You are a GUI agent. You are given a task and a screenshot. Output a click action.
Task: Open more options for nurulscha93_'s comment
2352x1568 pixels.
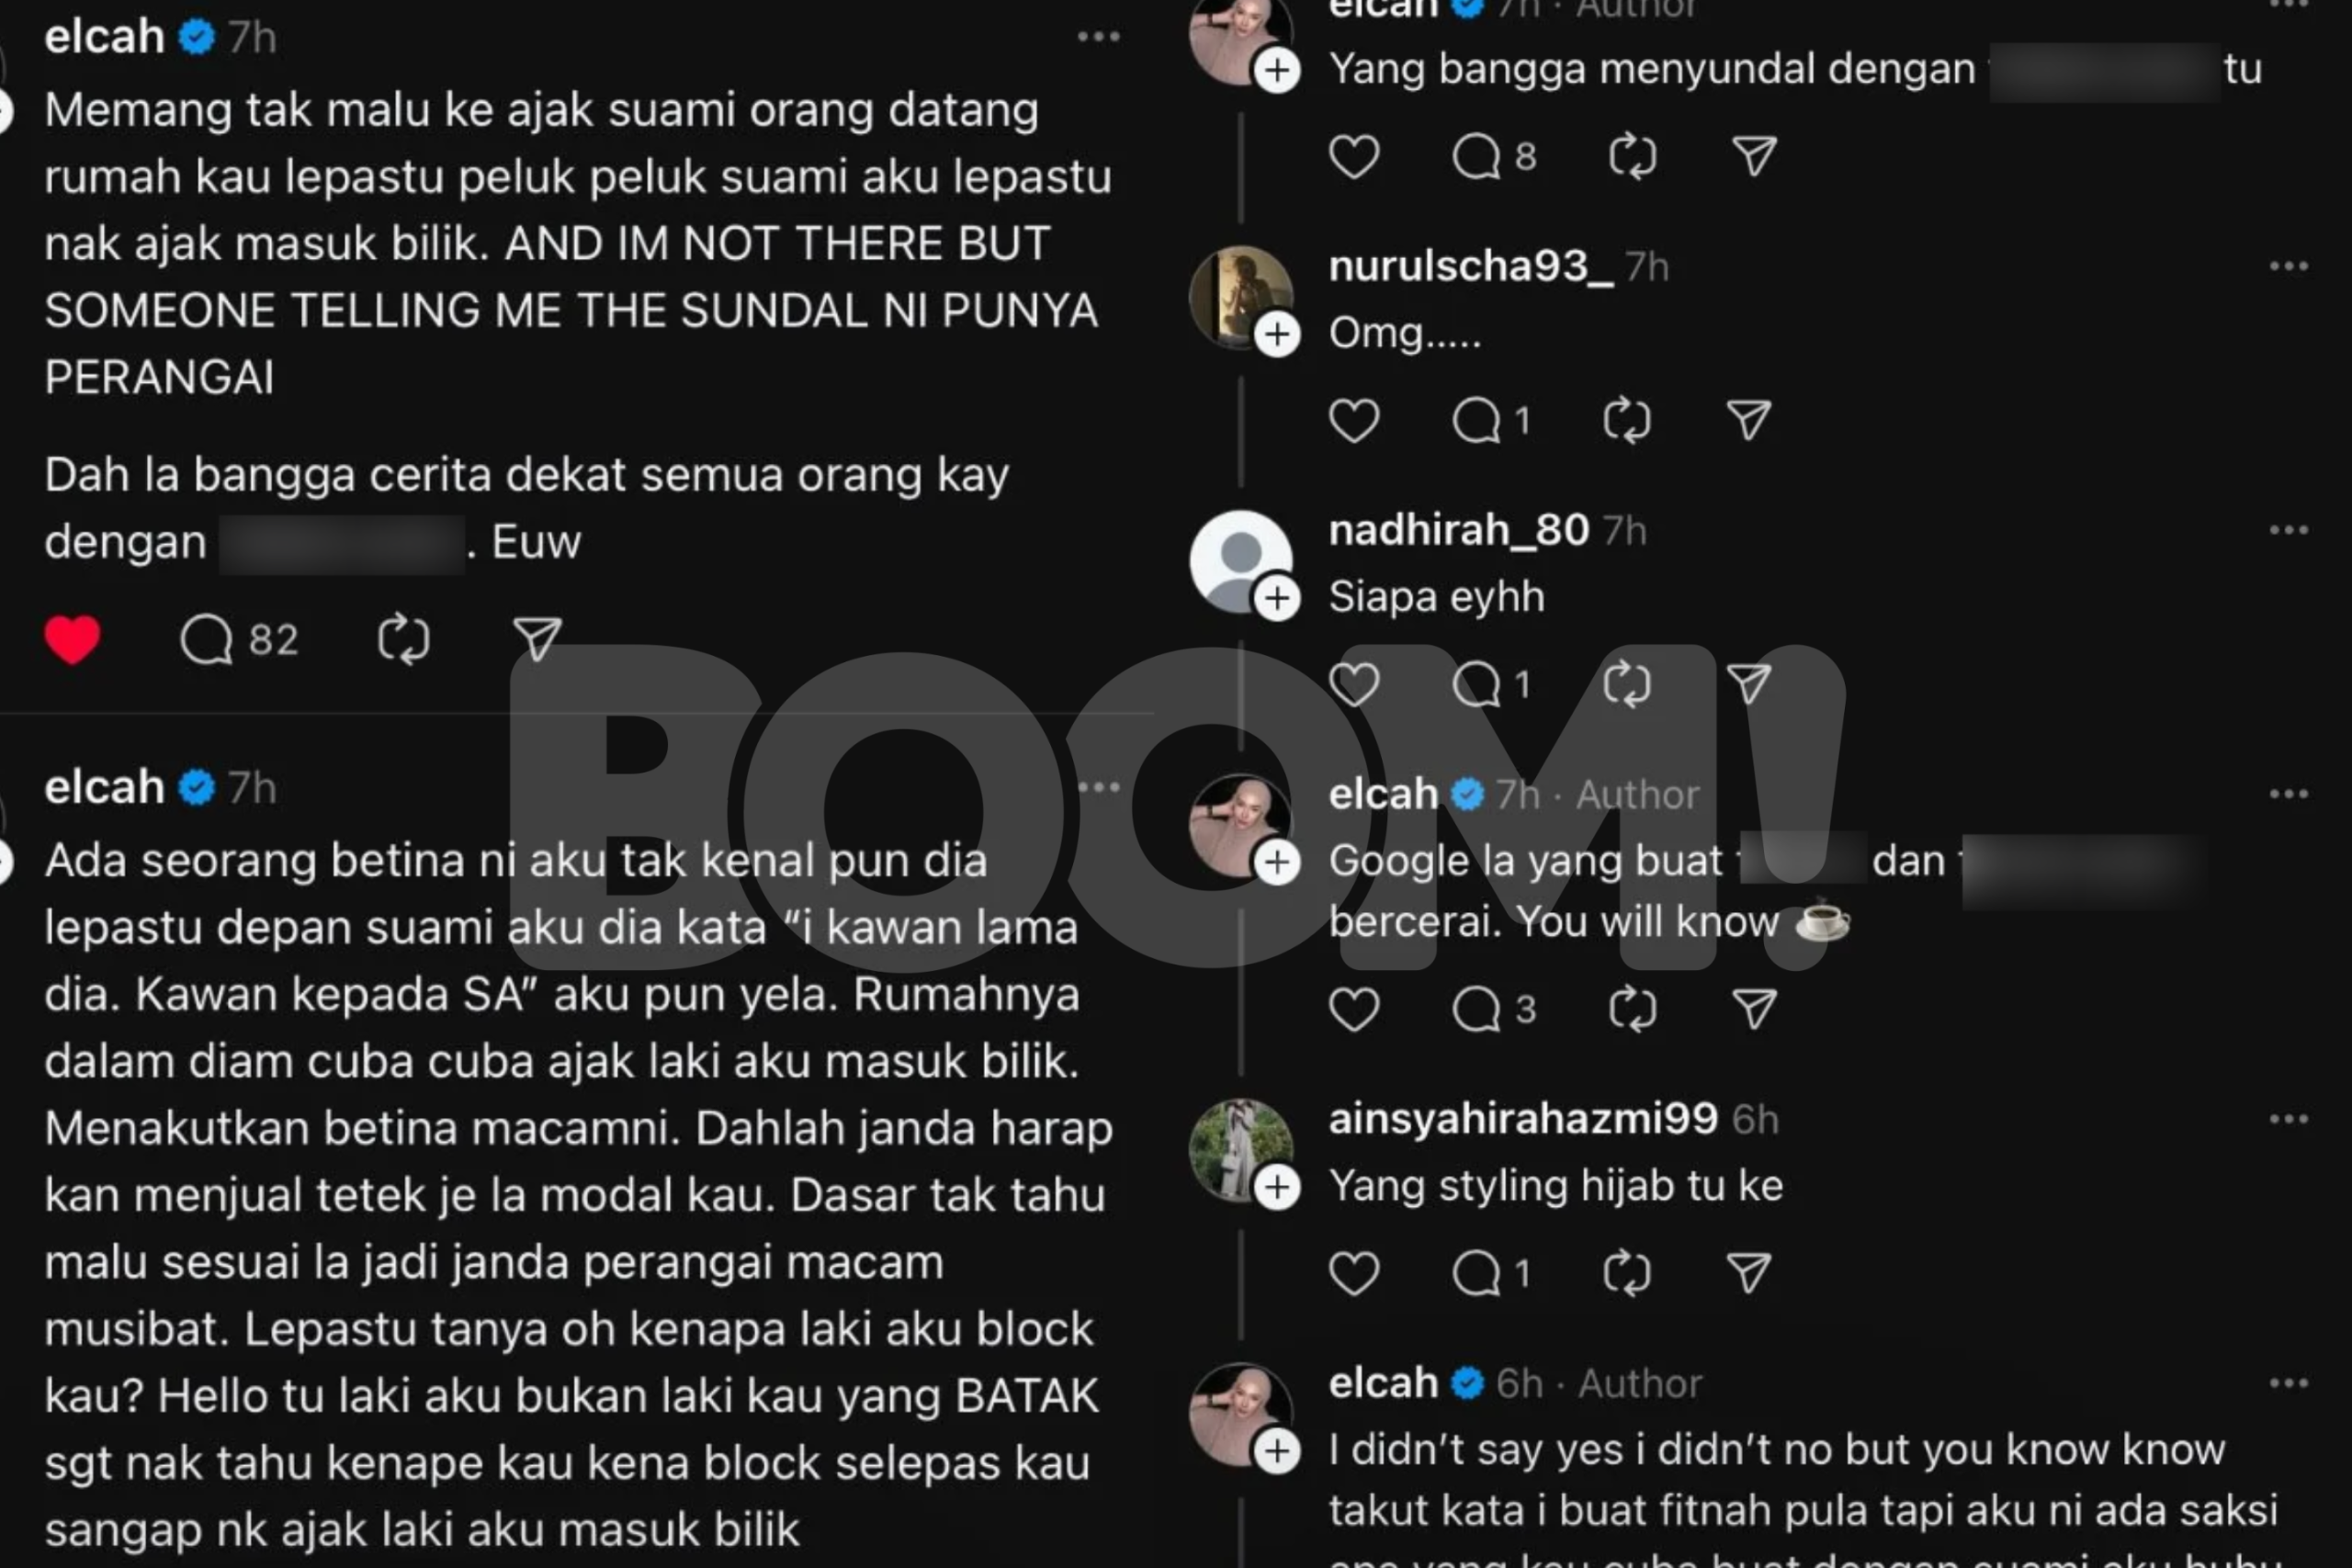pyautogui.click(x=2288, y=266)
